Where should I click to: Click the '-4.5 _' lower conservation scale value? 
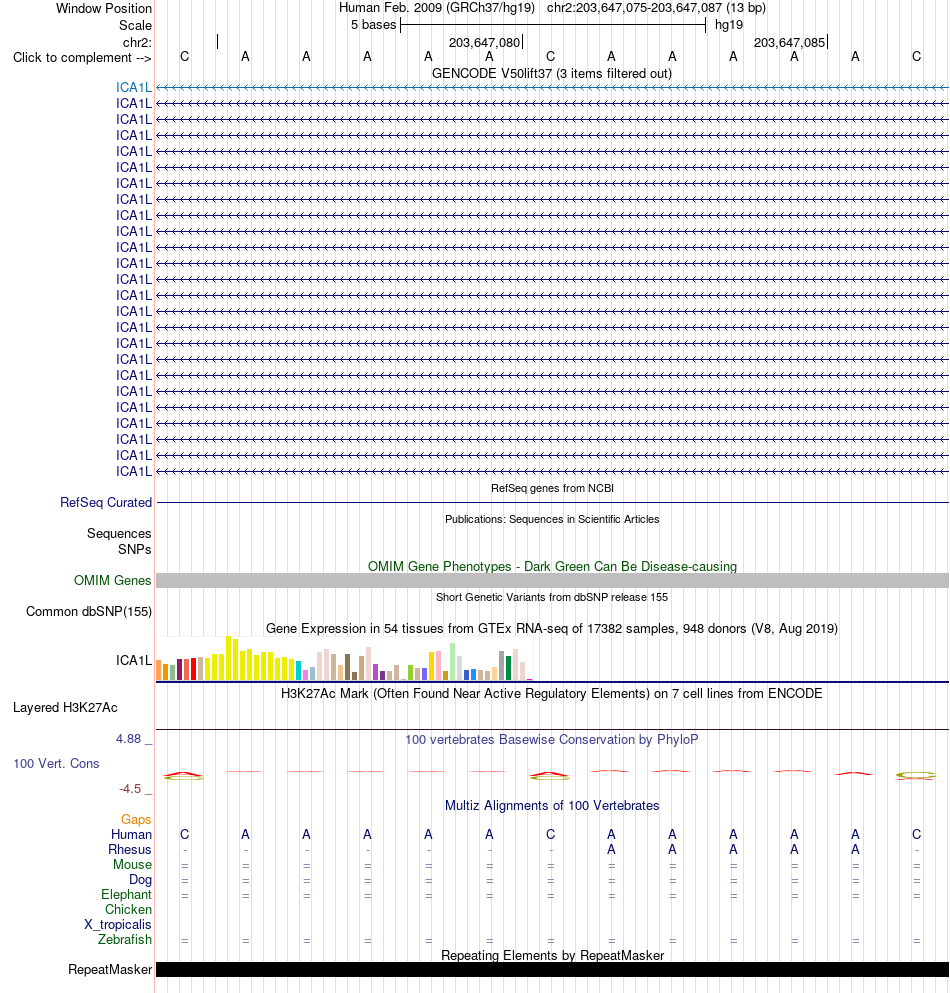(136, 788)
